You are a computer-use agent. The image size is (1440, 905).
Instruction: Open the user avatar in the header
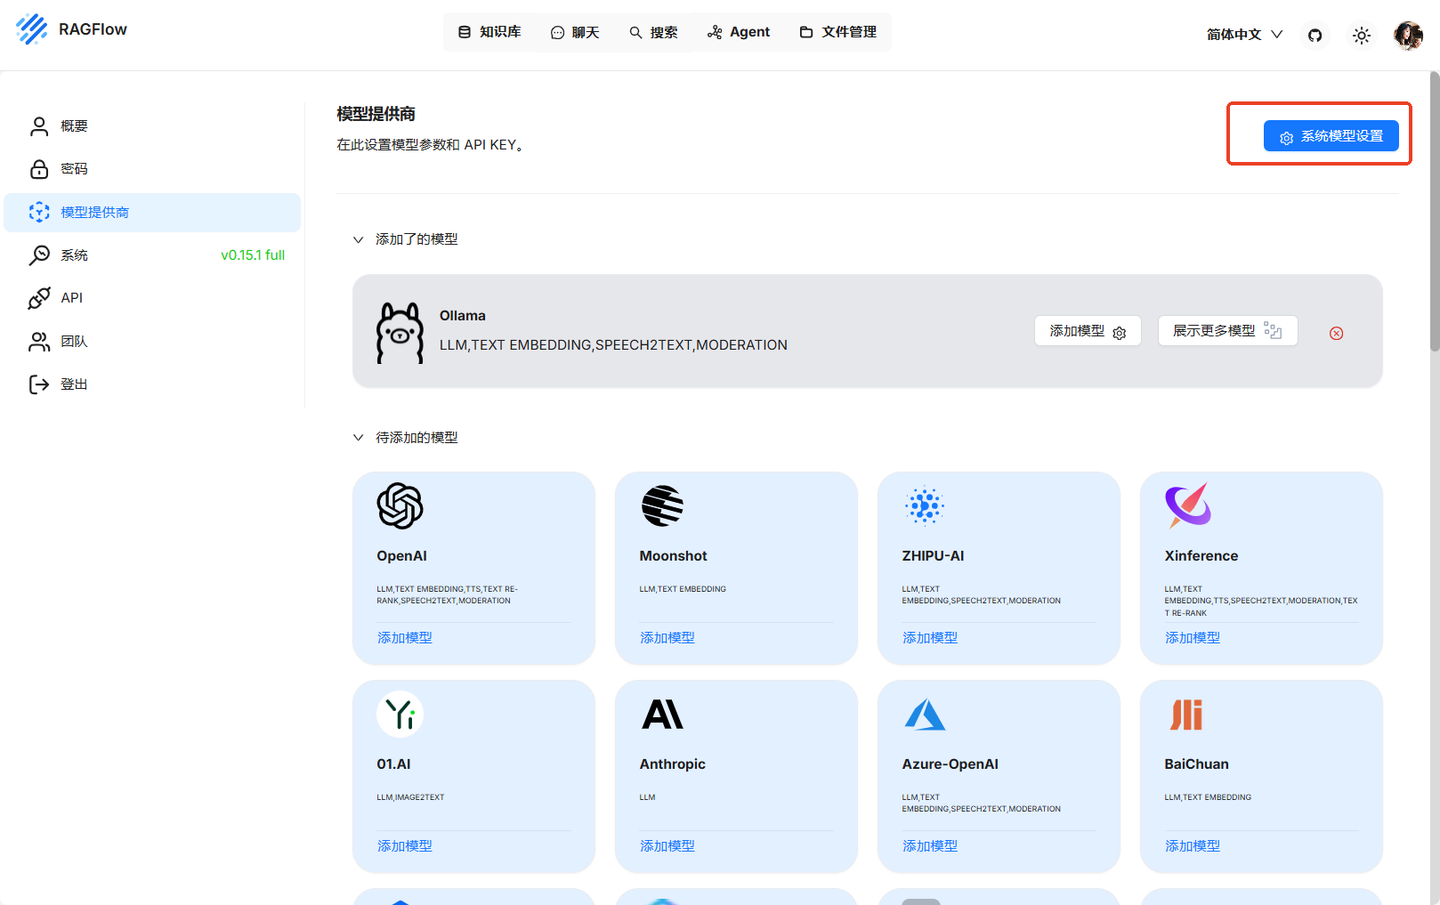pyautogui.click(x=1408, y=35)
